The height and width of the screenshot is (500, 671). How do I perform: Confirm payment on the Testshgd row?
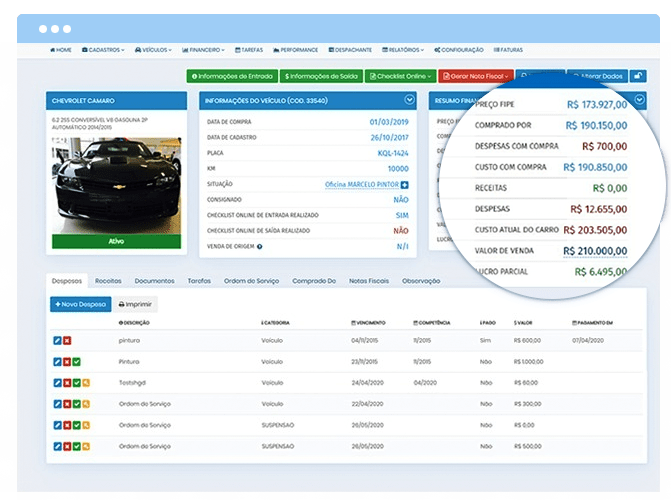77,383
